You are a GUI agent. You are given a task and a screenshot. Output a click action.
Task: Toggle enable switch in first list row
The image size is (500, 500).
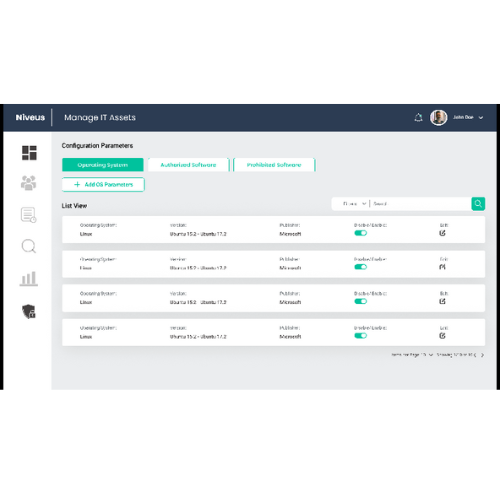coord(360,233)
